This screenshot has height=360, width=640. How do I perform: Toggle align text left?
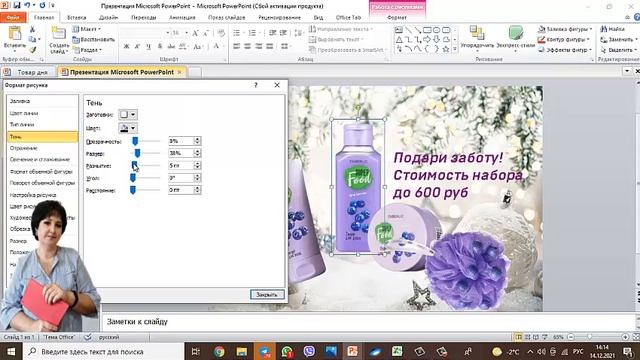click(x=236, y=47)
